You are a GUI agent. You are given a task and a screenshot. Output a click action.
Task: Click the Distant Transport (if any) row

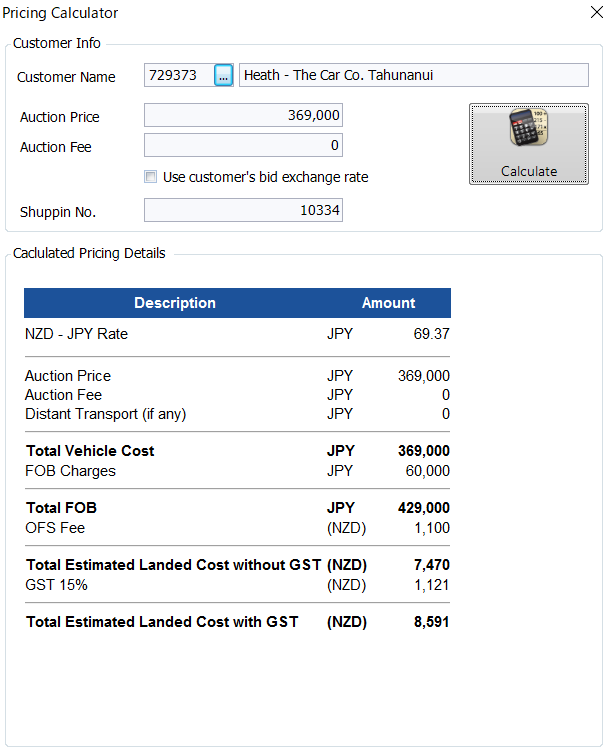pos(237,414)
